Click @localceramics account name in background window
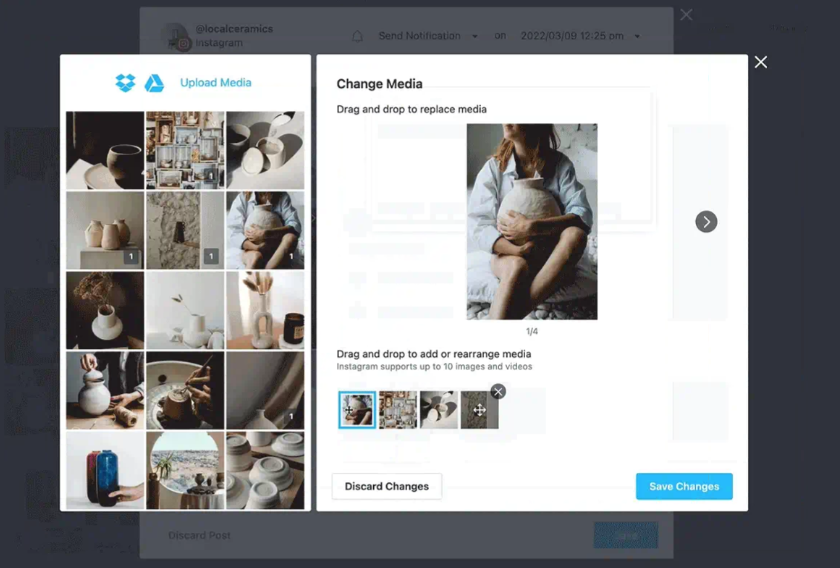The image size is (840, 568). tap(234, 29)
